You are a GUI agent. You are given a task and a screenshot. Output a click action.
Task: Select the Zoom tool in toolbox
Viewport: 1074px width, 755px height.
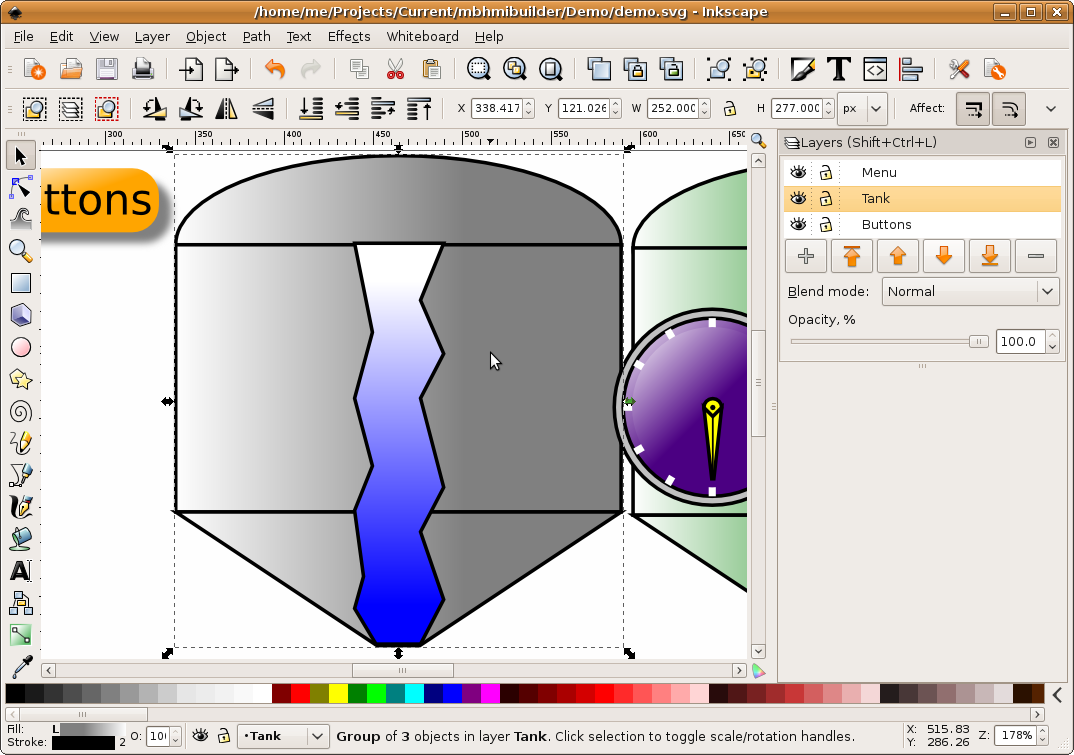[21, 251]
